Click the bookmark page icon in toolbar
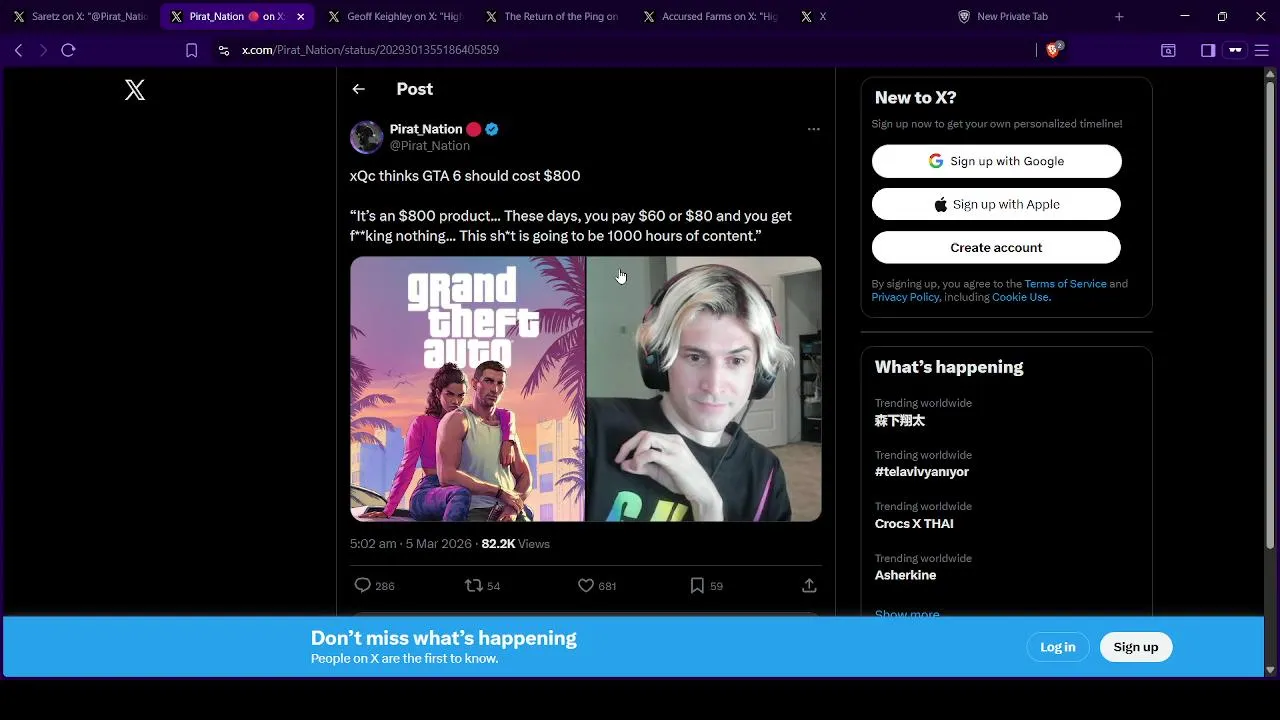The height and width of the screenshot is (720, 1280). [x=192, y=50]
